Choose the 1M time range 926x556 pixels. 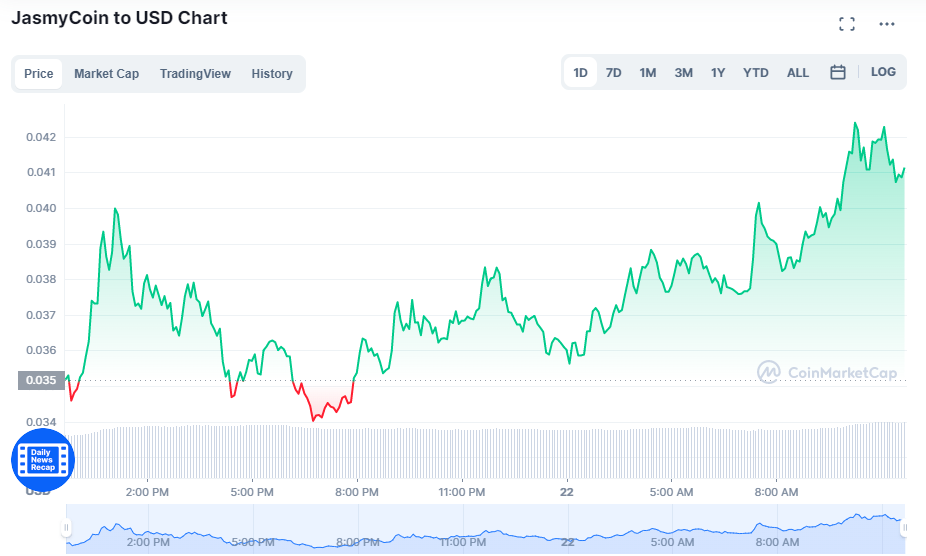[x=648, y=73]
